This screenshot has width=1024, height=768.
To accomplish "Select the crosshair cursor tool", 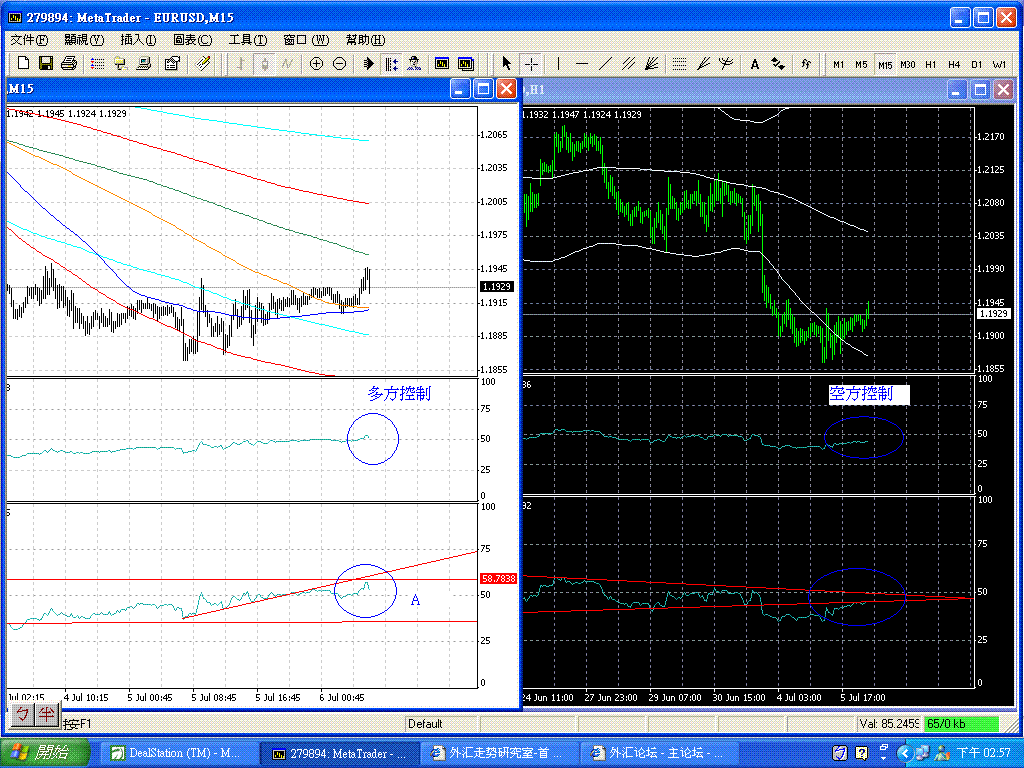I will 532,64.
